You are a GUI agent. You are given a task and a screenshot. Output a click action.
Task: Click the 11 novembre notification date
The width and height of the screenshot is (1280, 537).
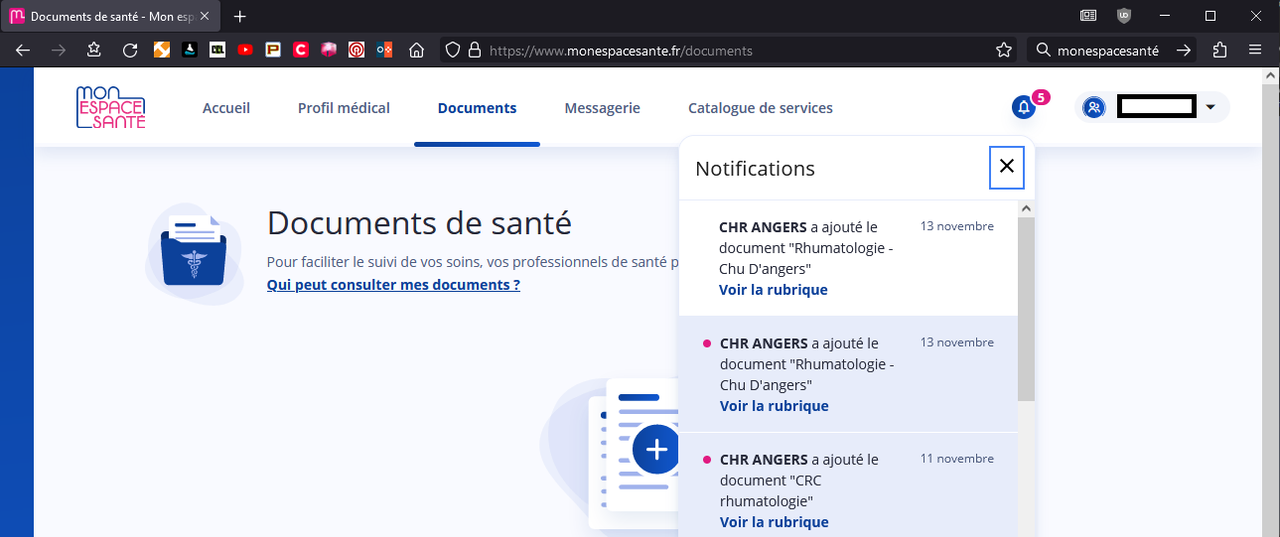point(957,459)
